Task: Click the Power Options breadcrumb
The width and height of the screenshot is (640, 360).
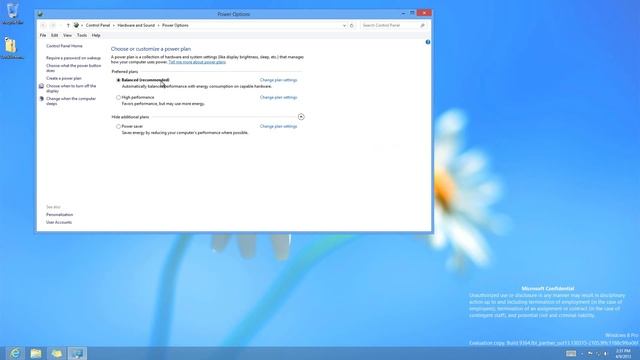Action: pyautogui.click(x=175, y=25)
